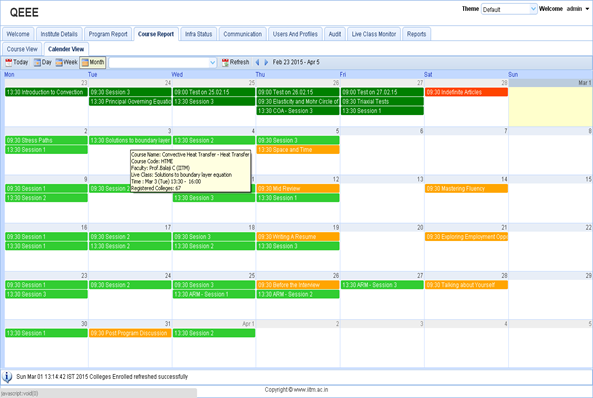Open the Audit tab
Image resolution: width=593 pixels, height=398 pixels.
[x=335, y=34]
